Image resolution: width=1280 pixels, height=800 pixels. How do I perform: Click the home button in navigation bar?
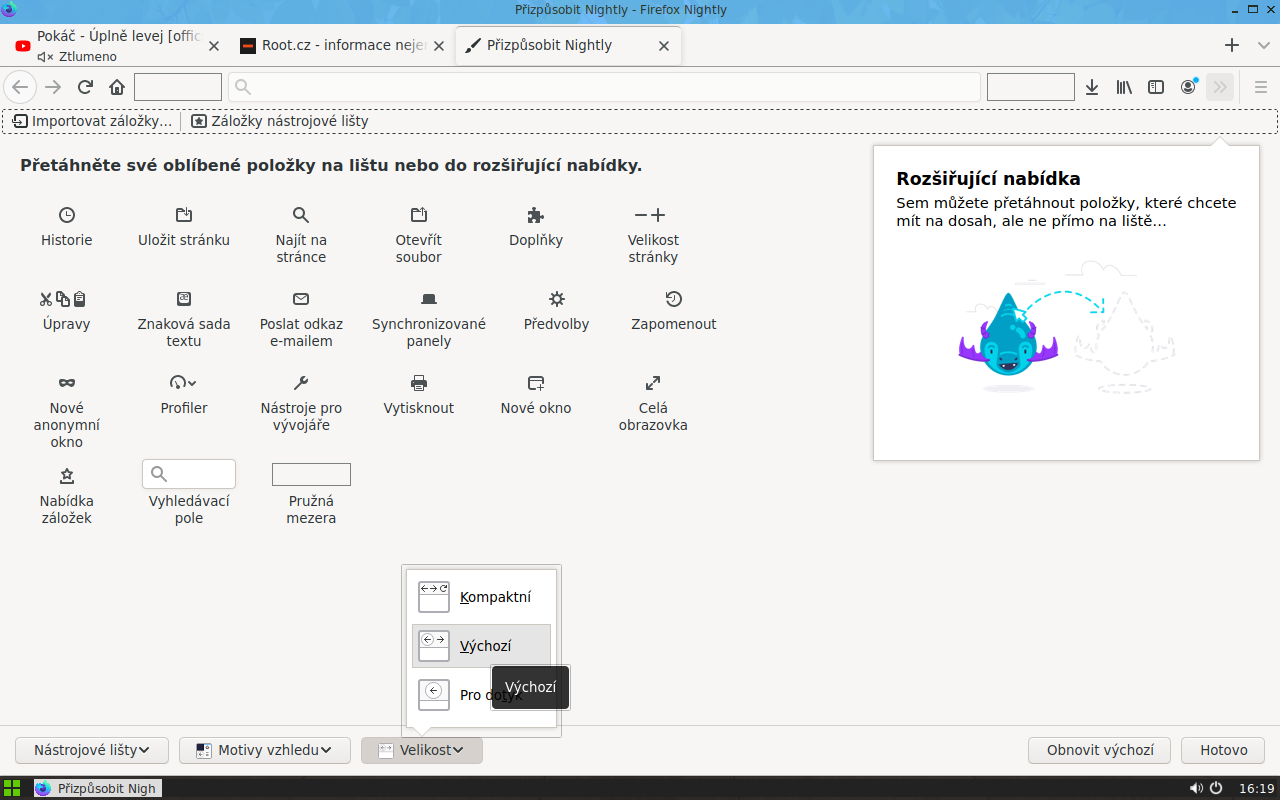click(117, 87)
